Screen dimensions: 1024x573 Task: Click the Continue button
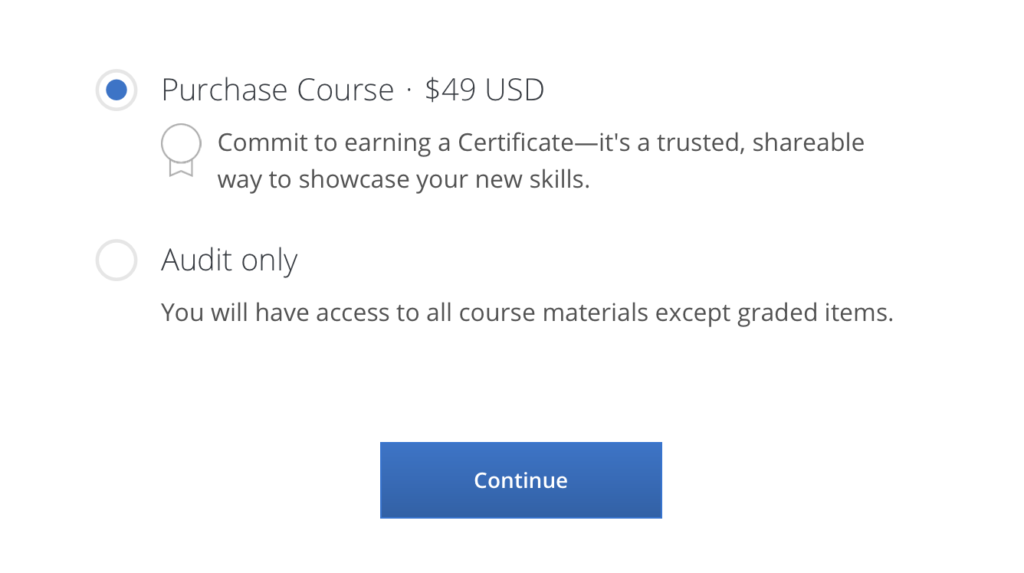click(520, 480)
